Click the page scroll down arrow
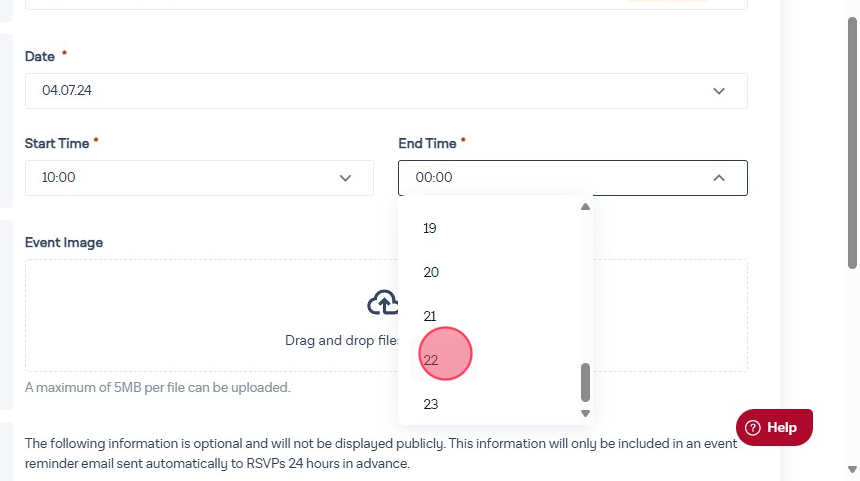The image size is (860, 481). coord(852,469)
